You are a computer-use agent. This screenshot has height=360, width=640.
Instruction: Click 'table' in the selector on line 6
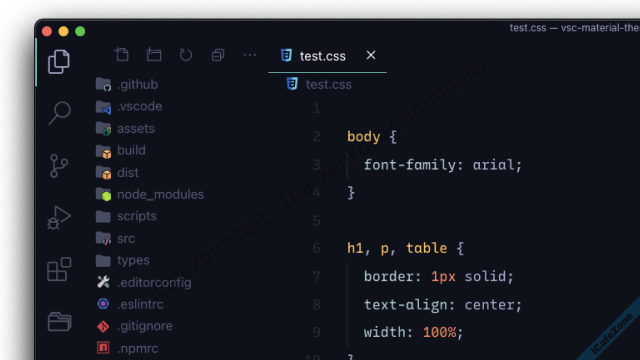tap(427, 248)
